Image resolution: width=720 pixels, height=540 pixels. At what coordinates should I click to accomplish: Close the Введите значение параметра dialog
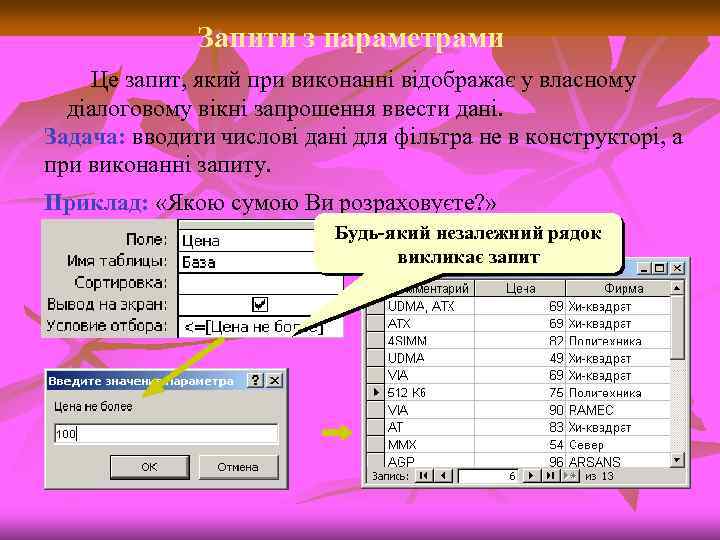pyautogui.click(x=274, y=380)
